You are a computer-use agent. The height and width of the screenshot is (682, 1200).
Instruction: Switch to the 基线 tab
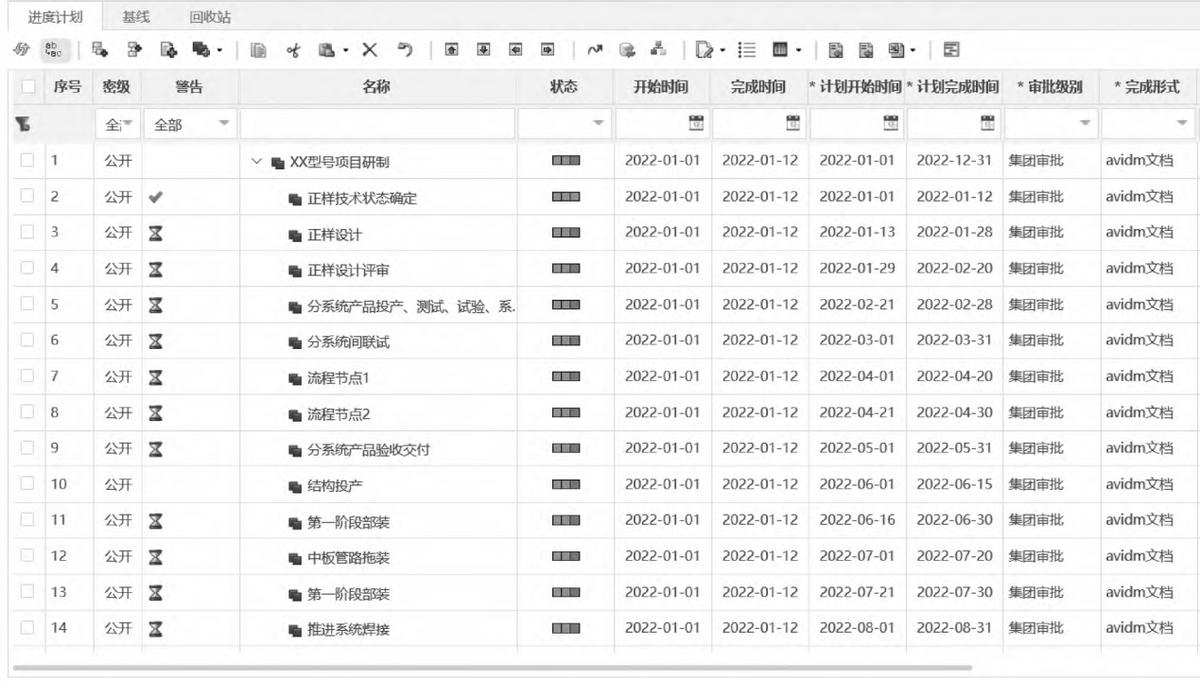point(136,17)
